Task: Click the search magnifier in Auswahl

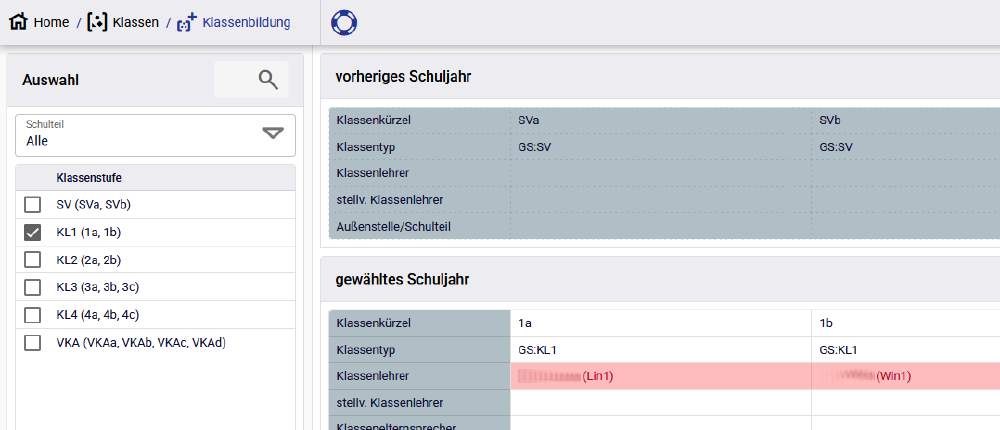Action: point(267,80)
